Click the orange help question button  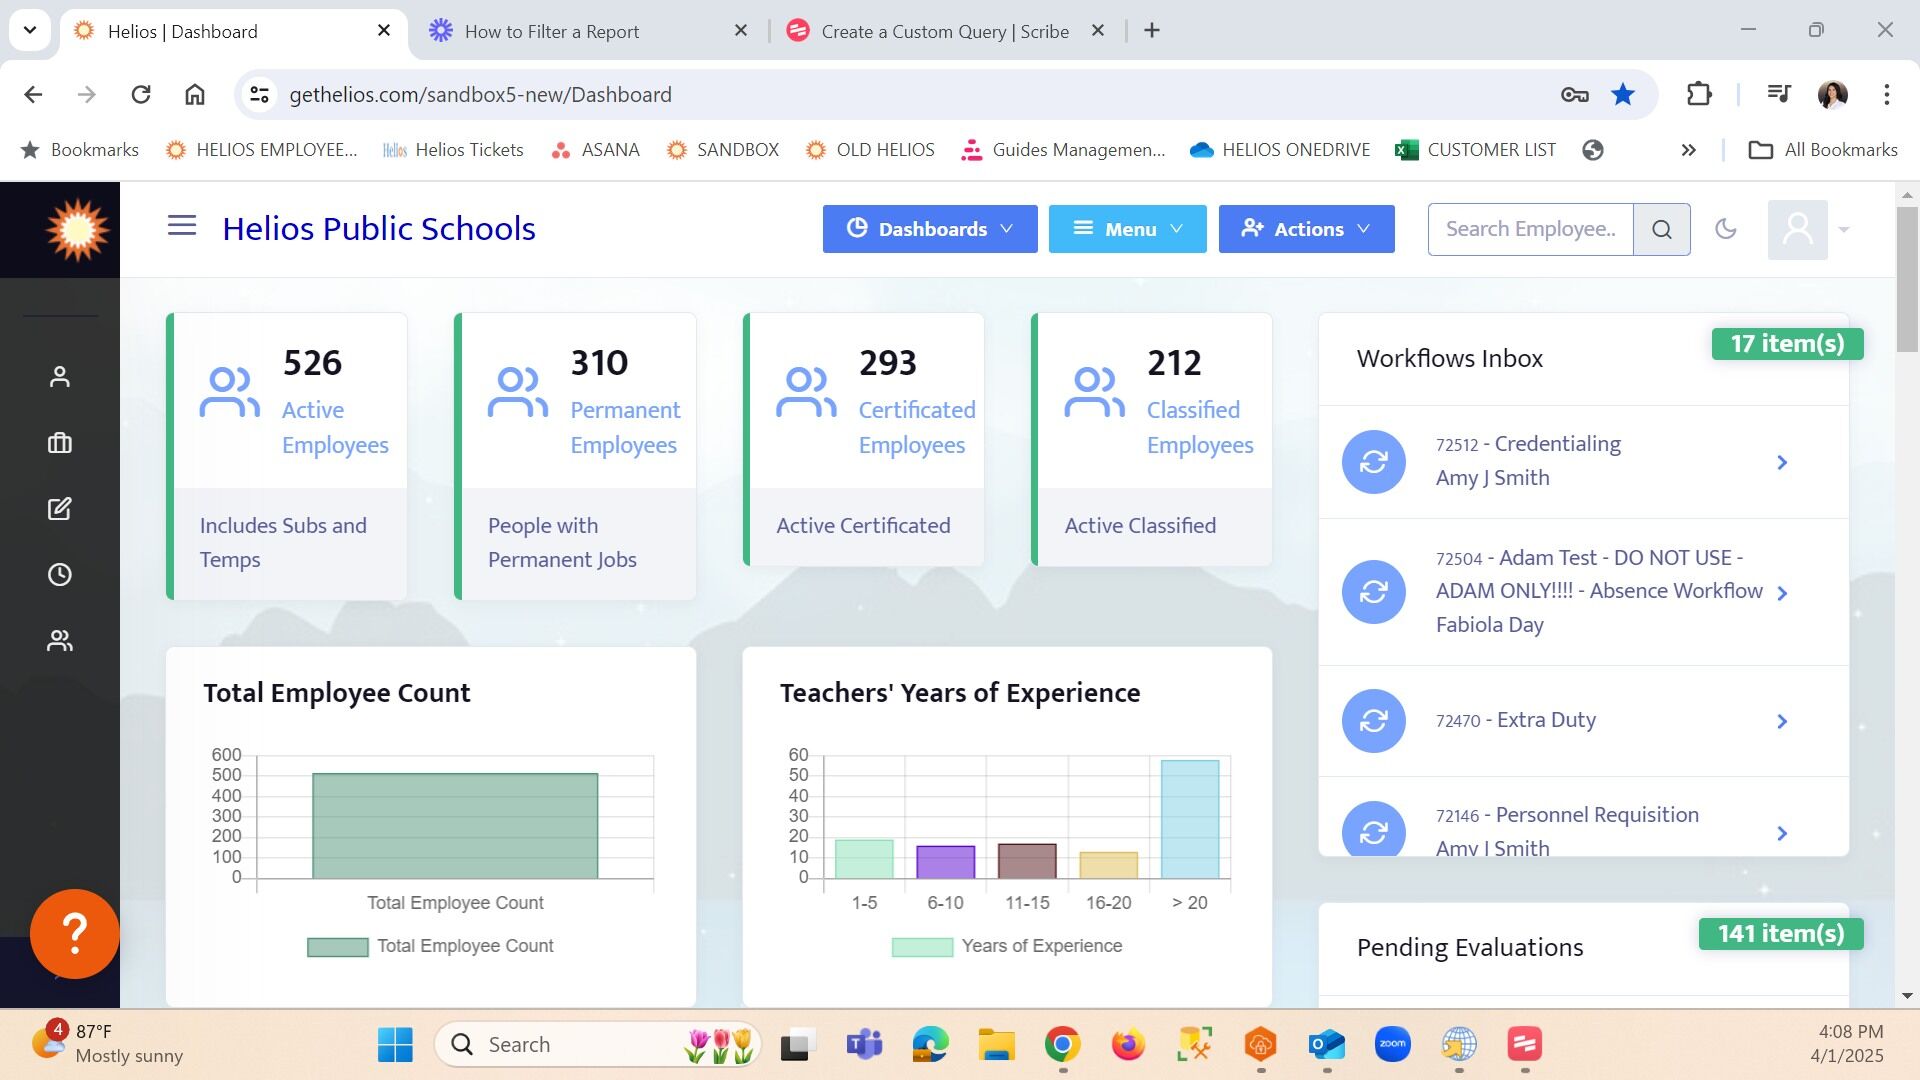[x=75, y=933]
